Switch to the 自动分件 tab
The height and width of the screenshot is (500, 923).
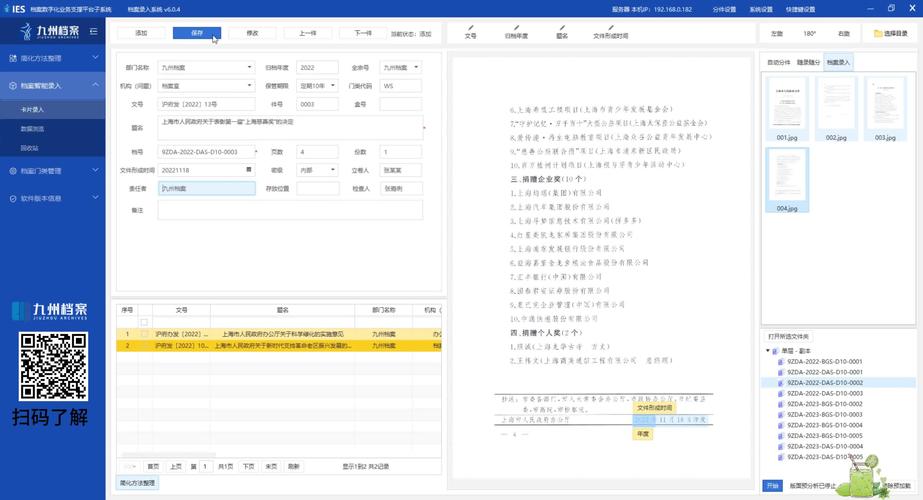[778, 62]
